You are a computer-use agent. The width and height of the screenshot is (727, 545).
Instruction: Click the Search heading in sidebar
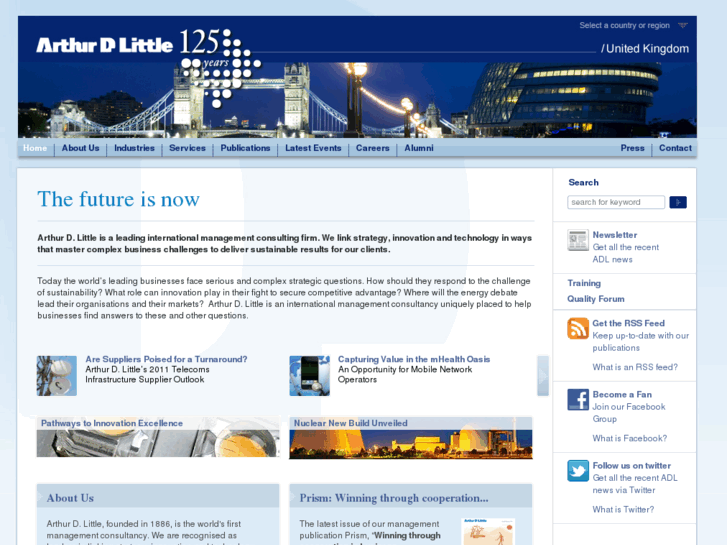click(583, 182)
